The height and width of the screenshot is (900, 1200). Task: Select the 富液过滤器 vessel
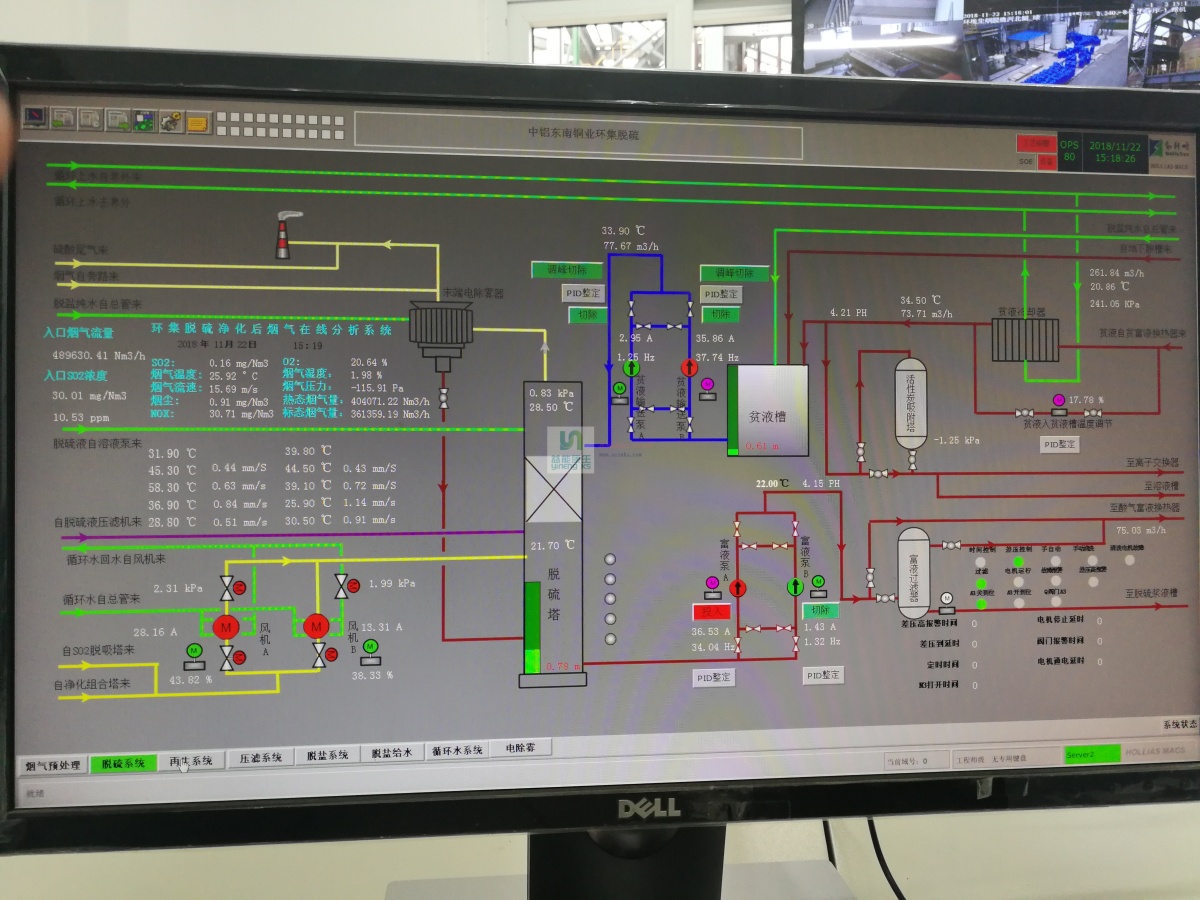913,572
